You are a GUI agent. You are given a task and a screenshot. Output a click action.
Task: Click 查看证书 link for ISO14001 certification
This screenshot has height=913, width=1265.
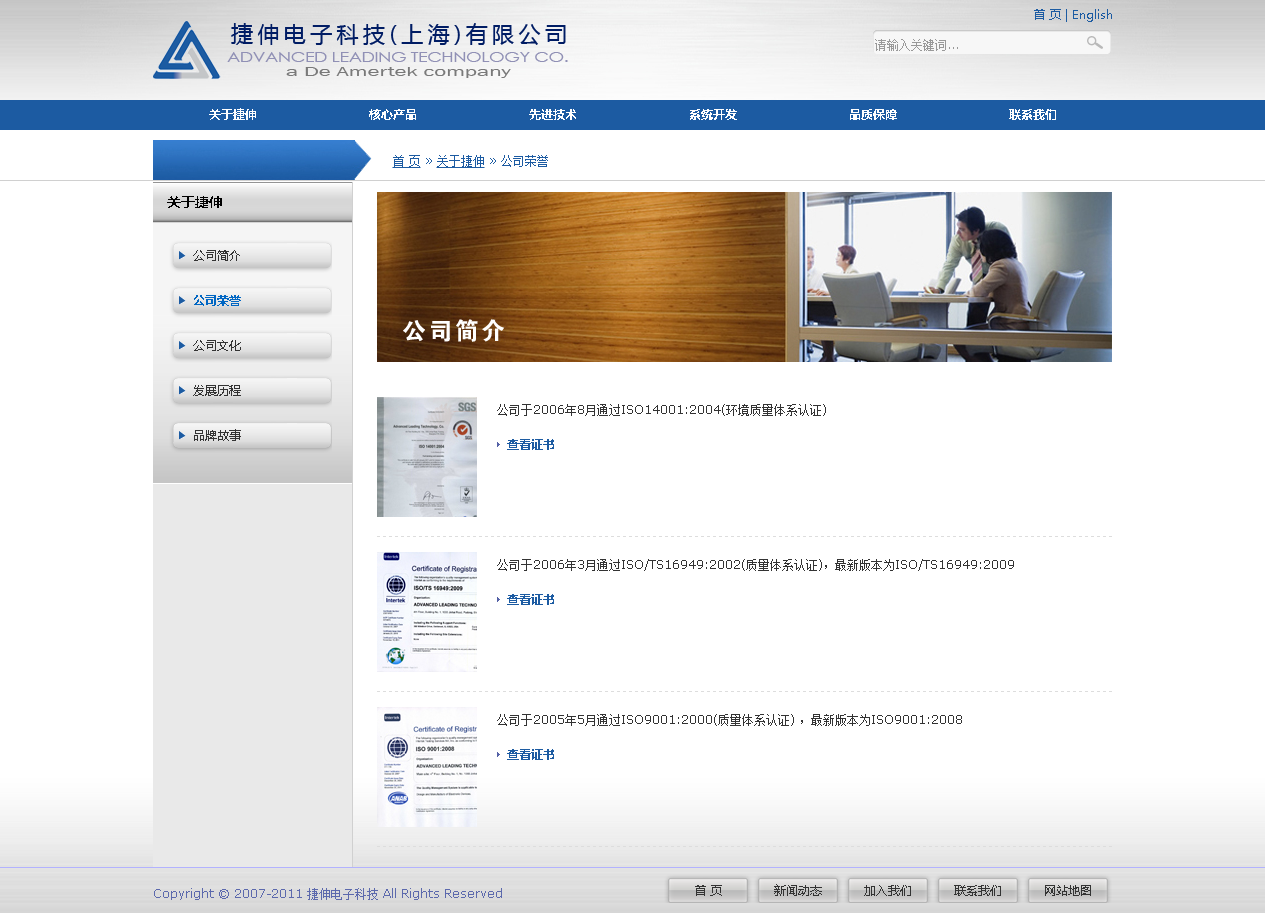coord(530,445)
